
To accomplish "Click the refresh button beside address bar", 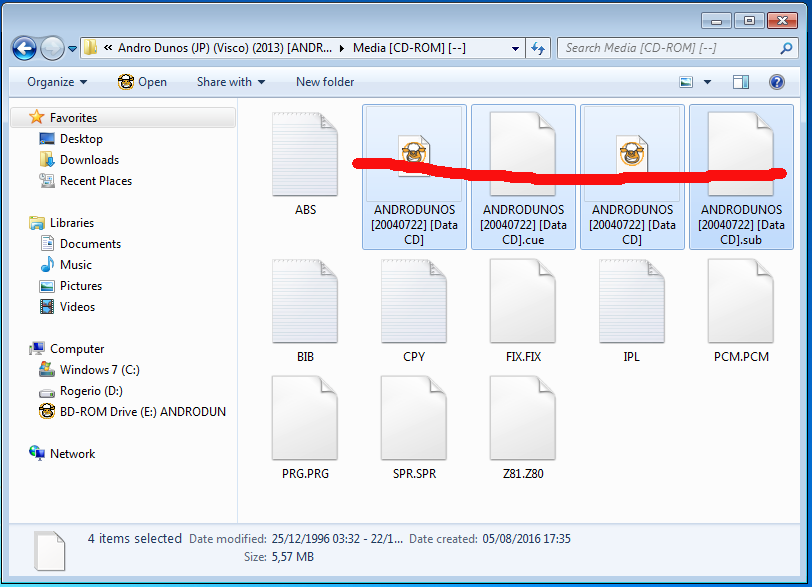I will 538,48.
